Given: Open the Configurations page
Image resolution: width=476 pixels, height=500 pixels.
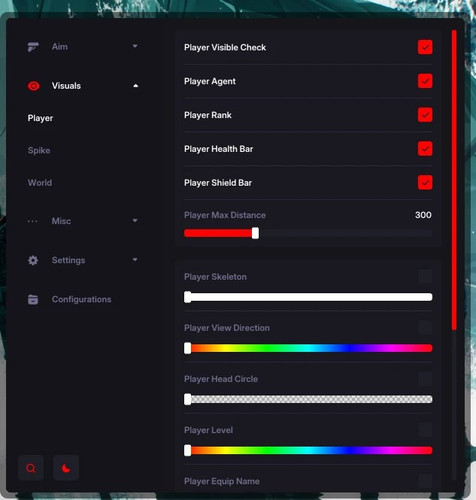Looking at the screenshot, I should (x=81, y=299).
